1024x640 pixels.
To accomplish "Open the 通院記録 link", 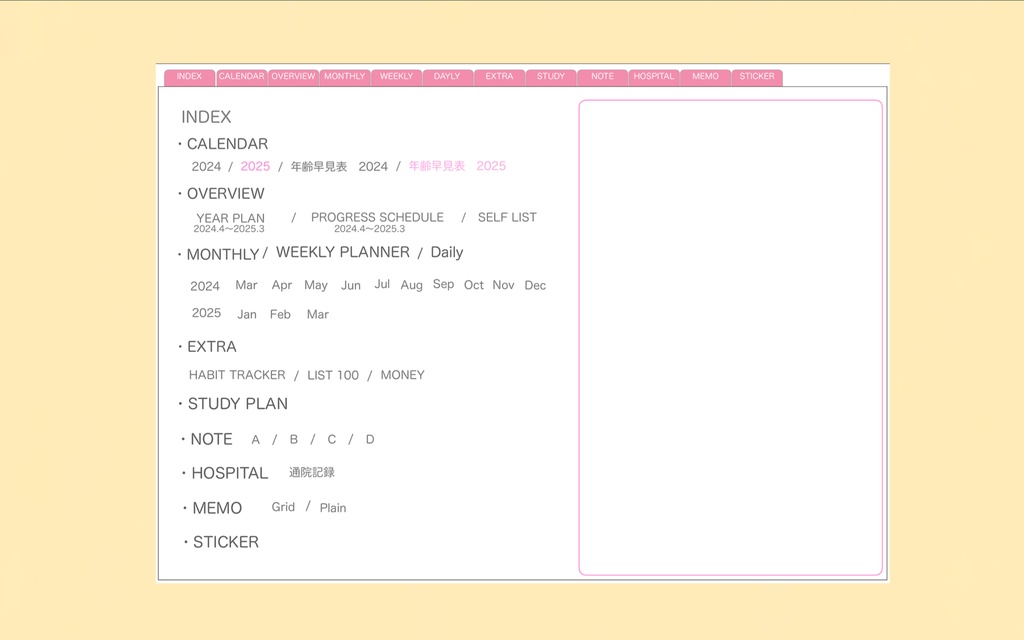I will point(312,472).
